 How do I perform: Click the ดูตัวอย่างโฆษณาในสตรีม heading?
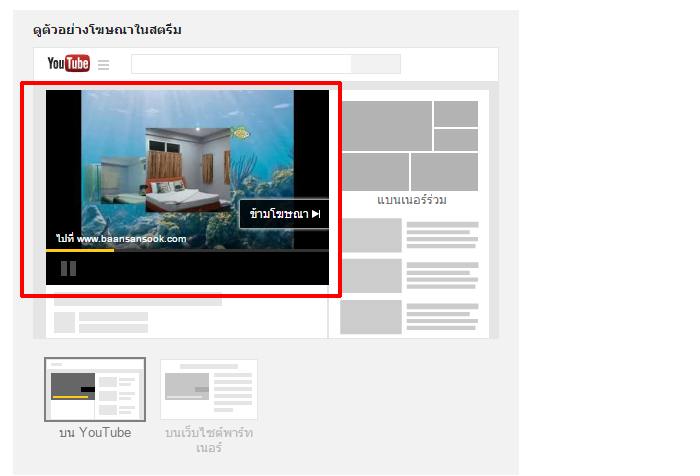[107, 30]
